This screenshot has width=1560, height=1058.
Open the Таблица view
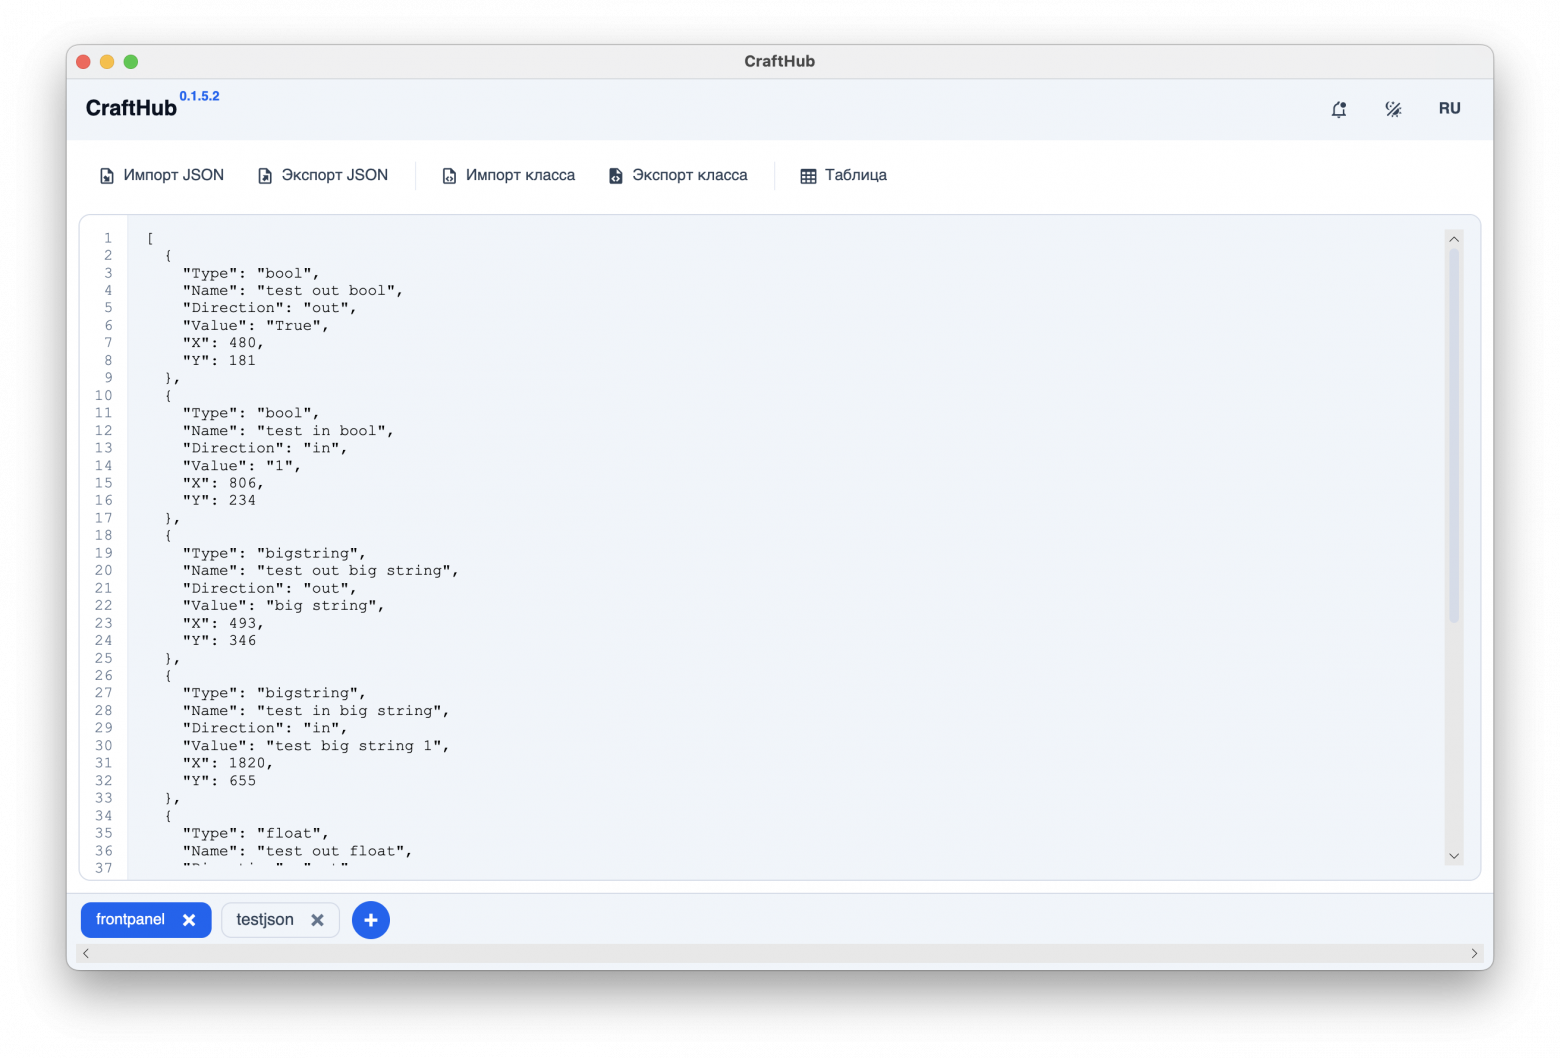pos(856,175)
